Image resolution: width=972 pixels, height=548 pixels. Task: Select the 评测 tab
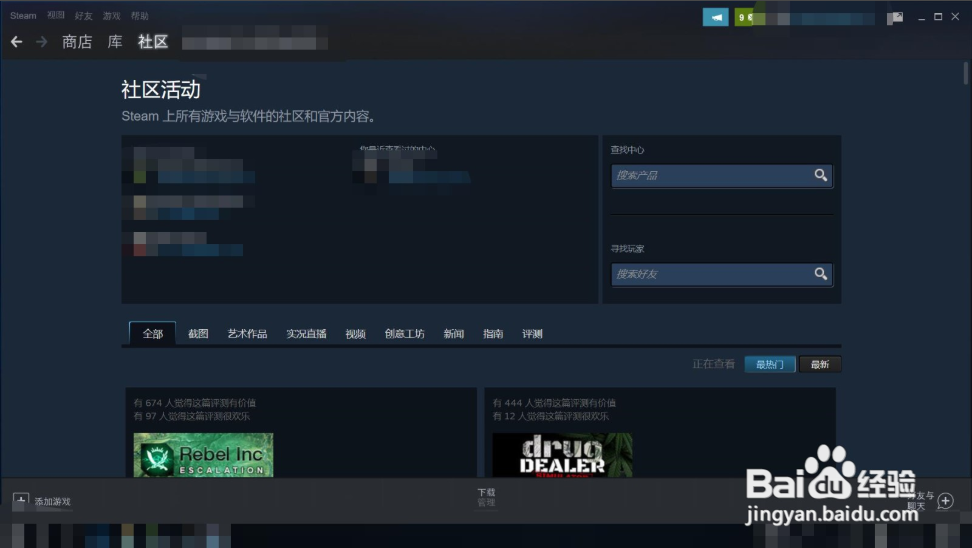click(532, 334)
